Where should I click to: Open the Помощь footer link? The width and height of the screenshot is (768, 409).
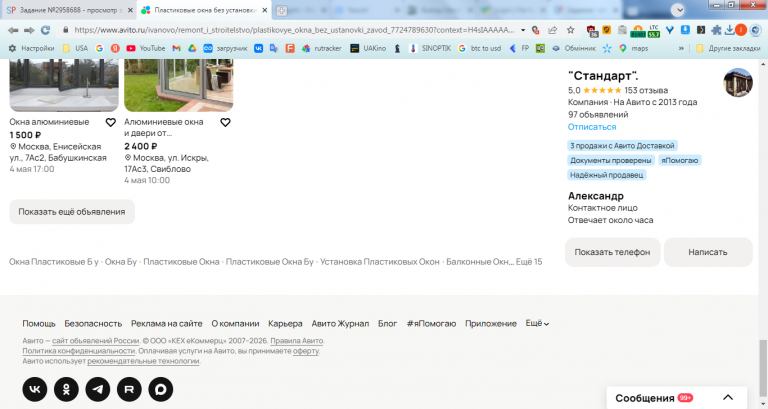(39, 324)
